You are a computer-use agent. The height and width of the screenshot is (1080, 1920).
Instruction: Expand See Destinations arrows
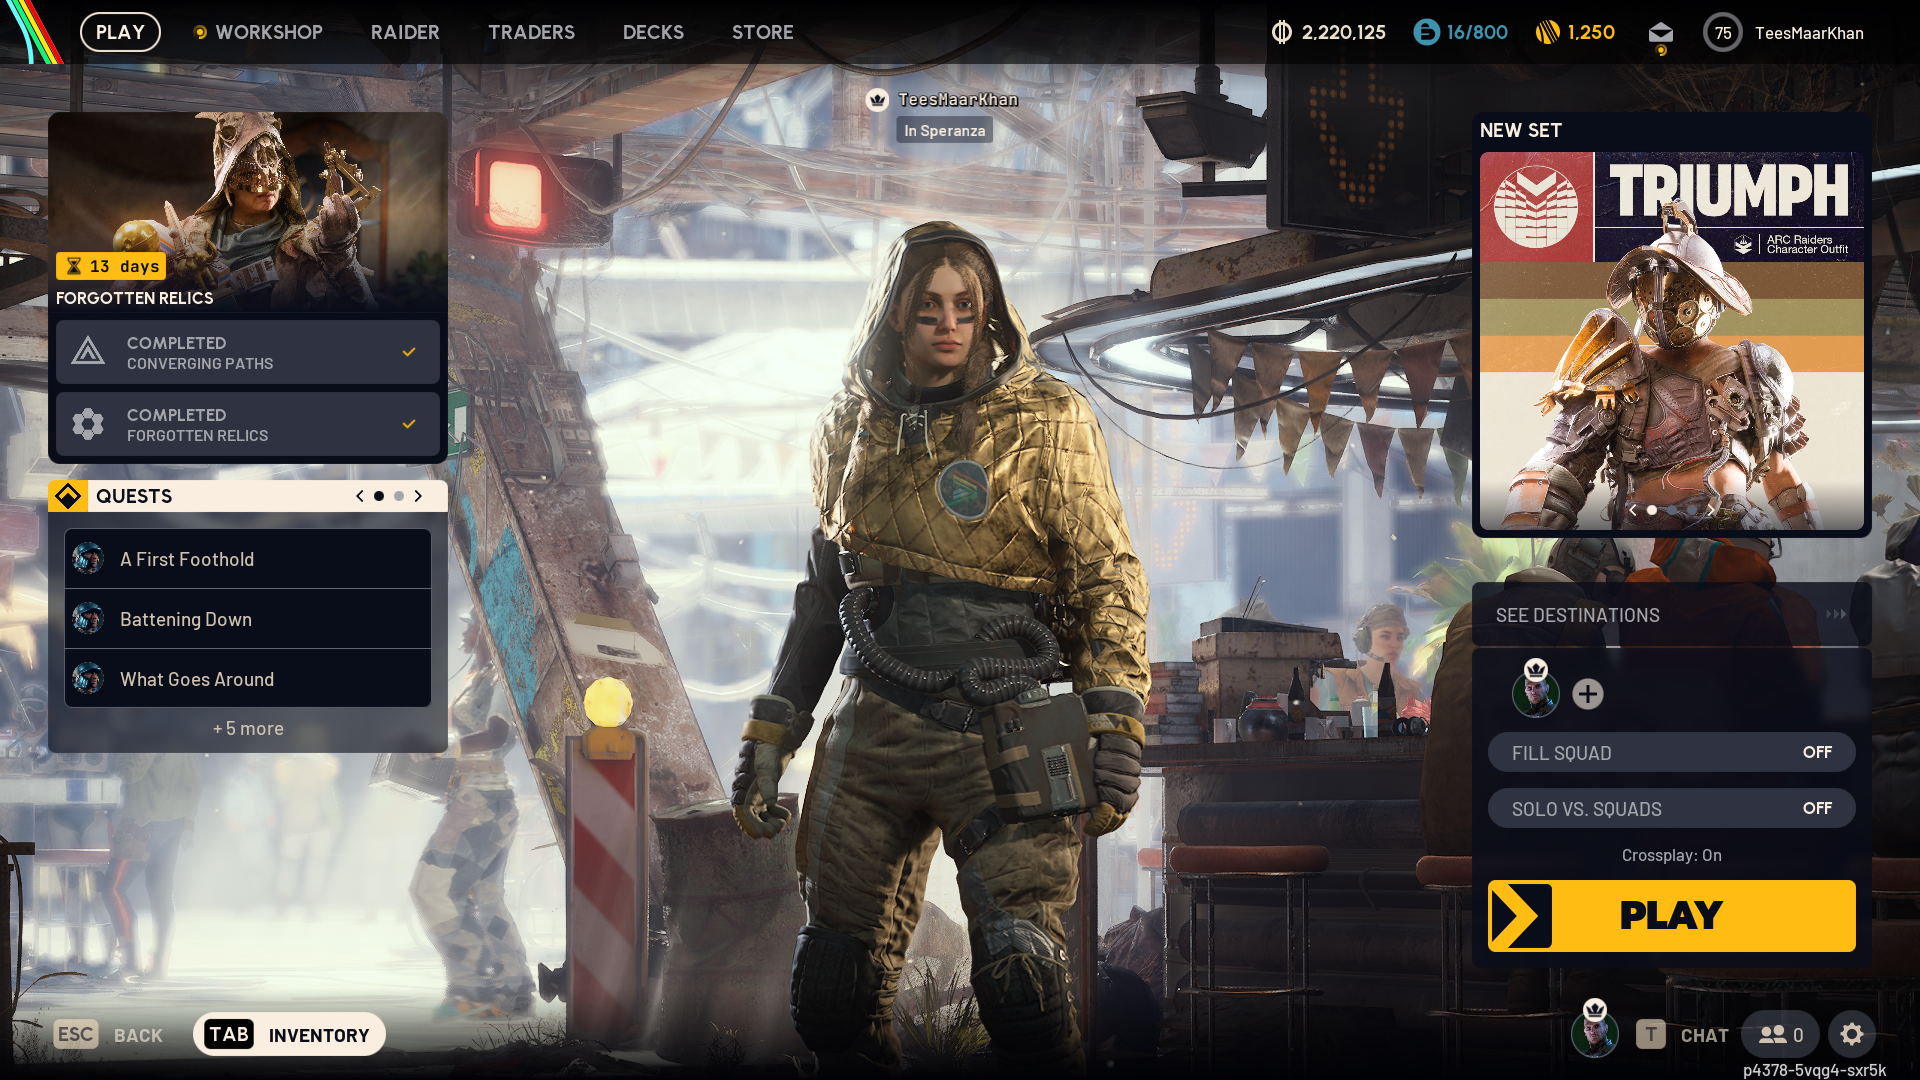1836,615
